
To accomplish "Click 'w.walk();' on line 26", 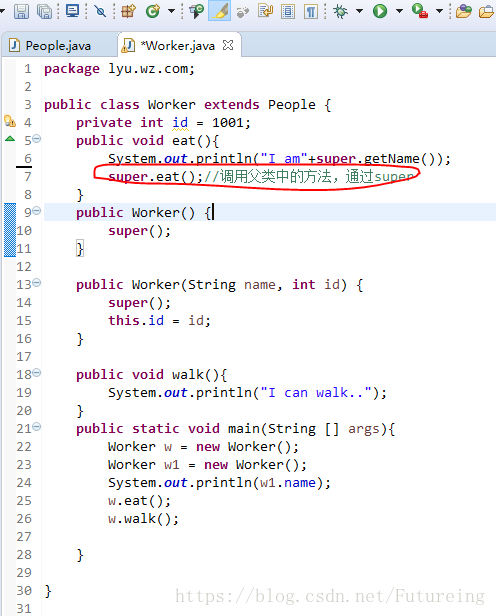I will pyautogui.click(x=143, y=519).
